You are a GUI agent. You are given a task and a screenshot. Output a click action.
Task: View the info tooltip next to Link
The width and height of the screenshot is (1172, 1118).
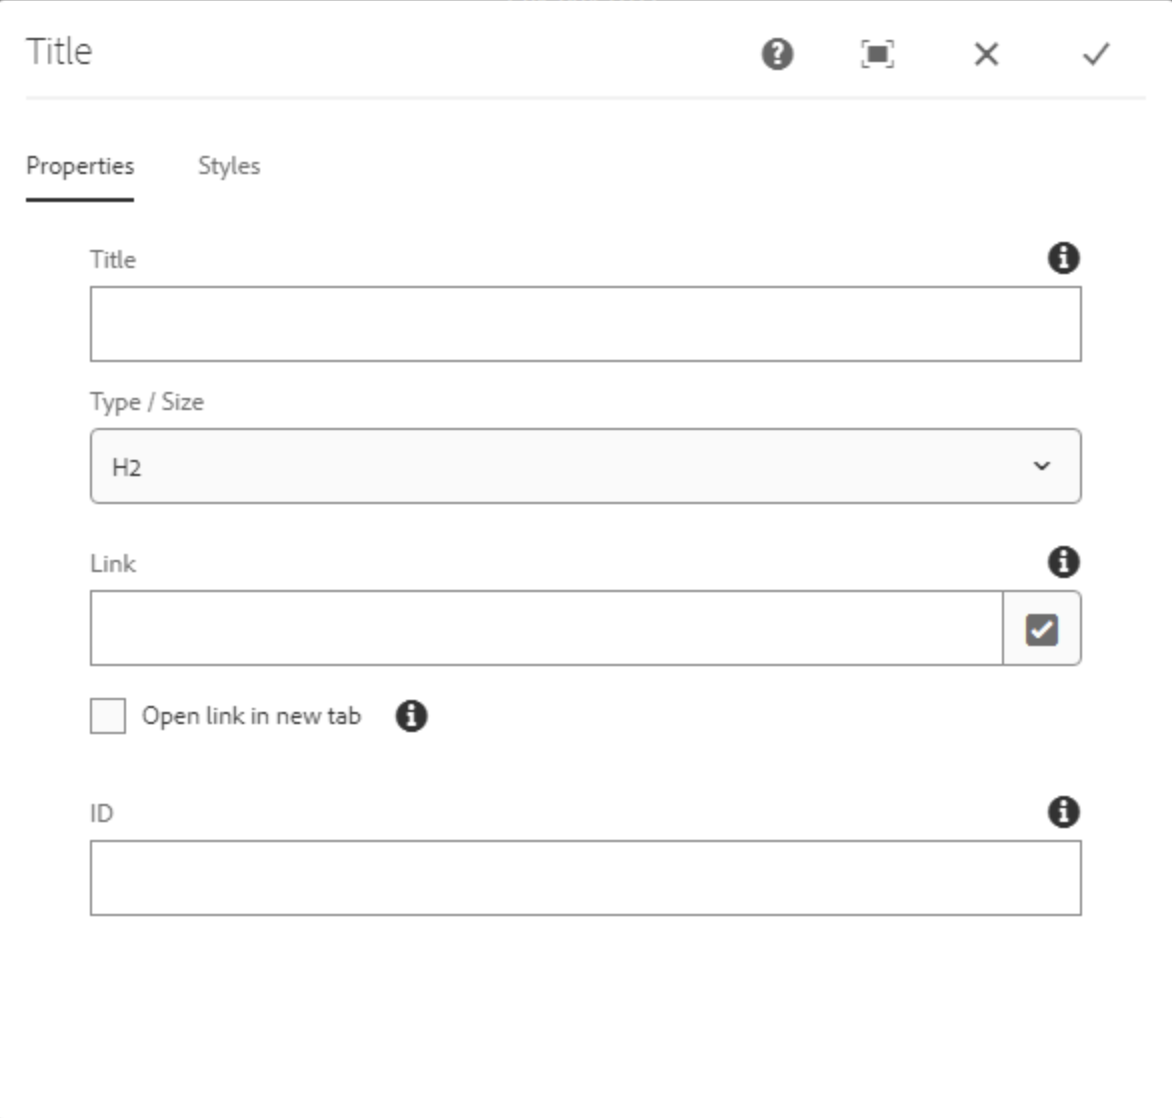1064,562
